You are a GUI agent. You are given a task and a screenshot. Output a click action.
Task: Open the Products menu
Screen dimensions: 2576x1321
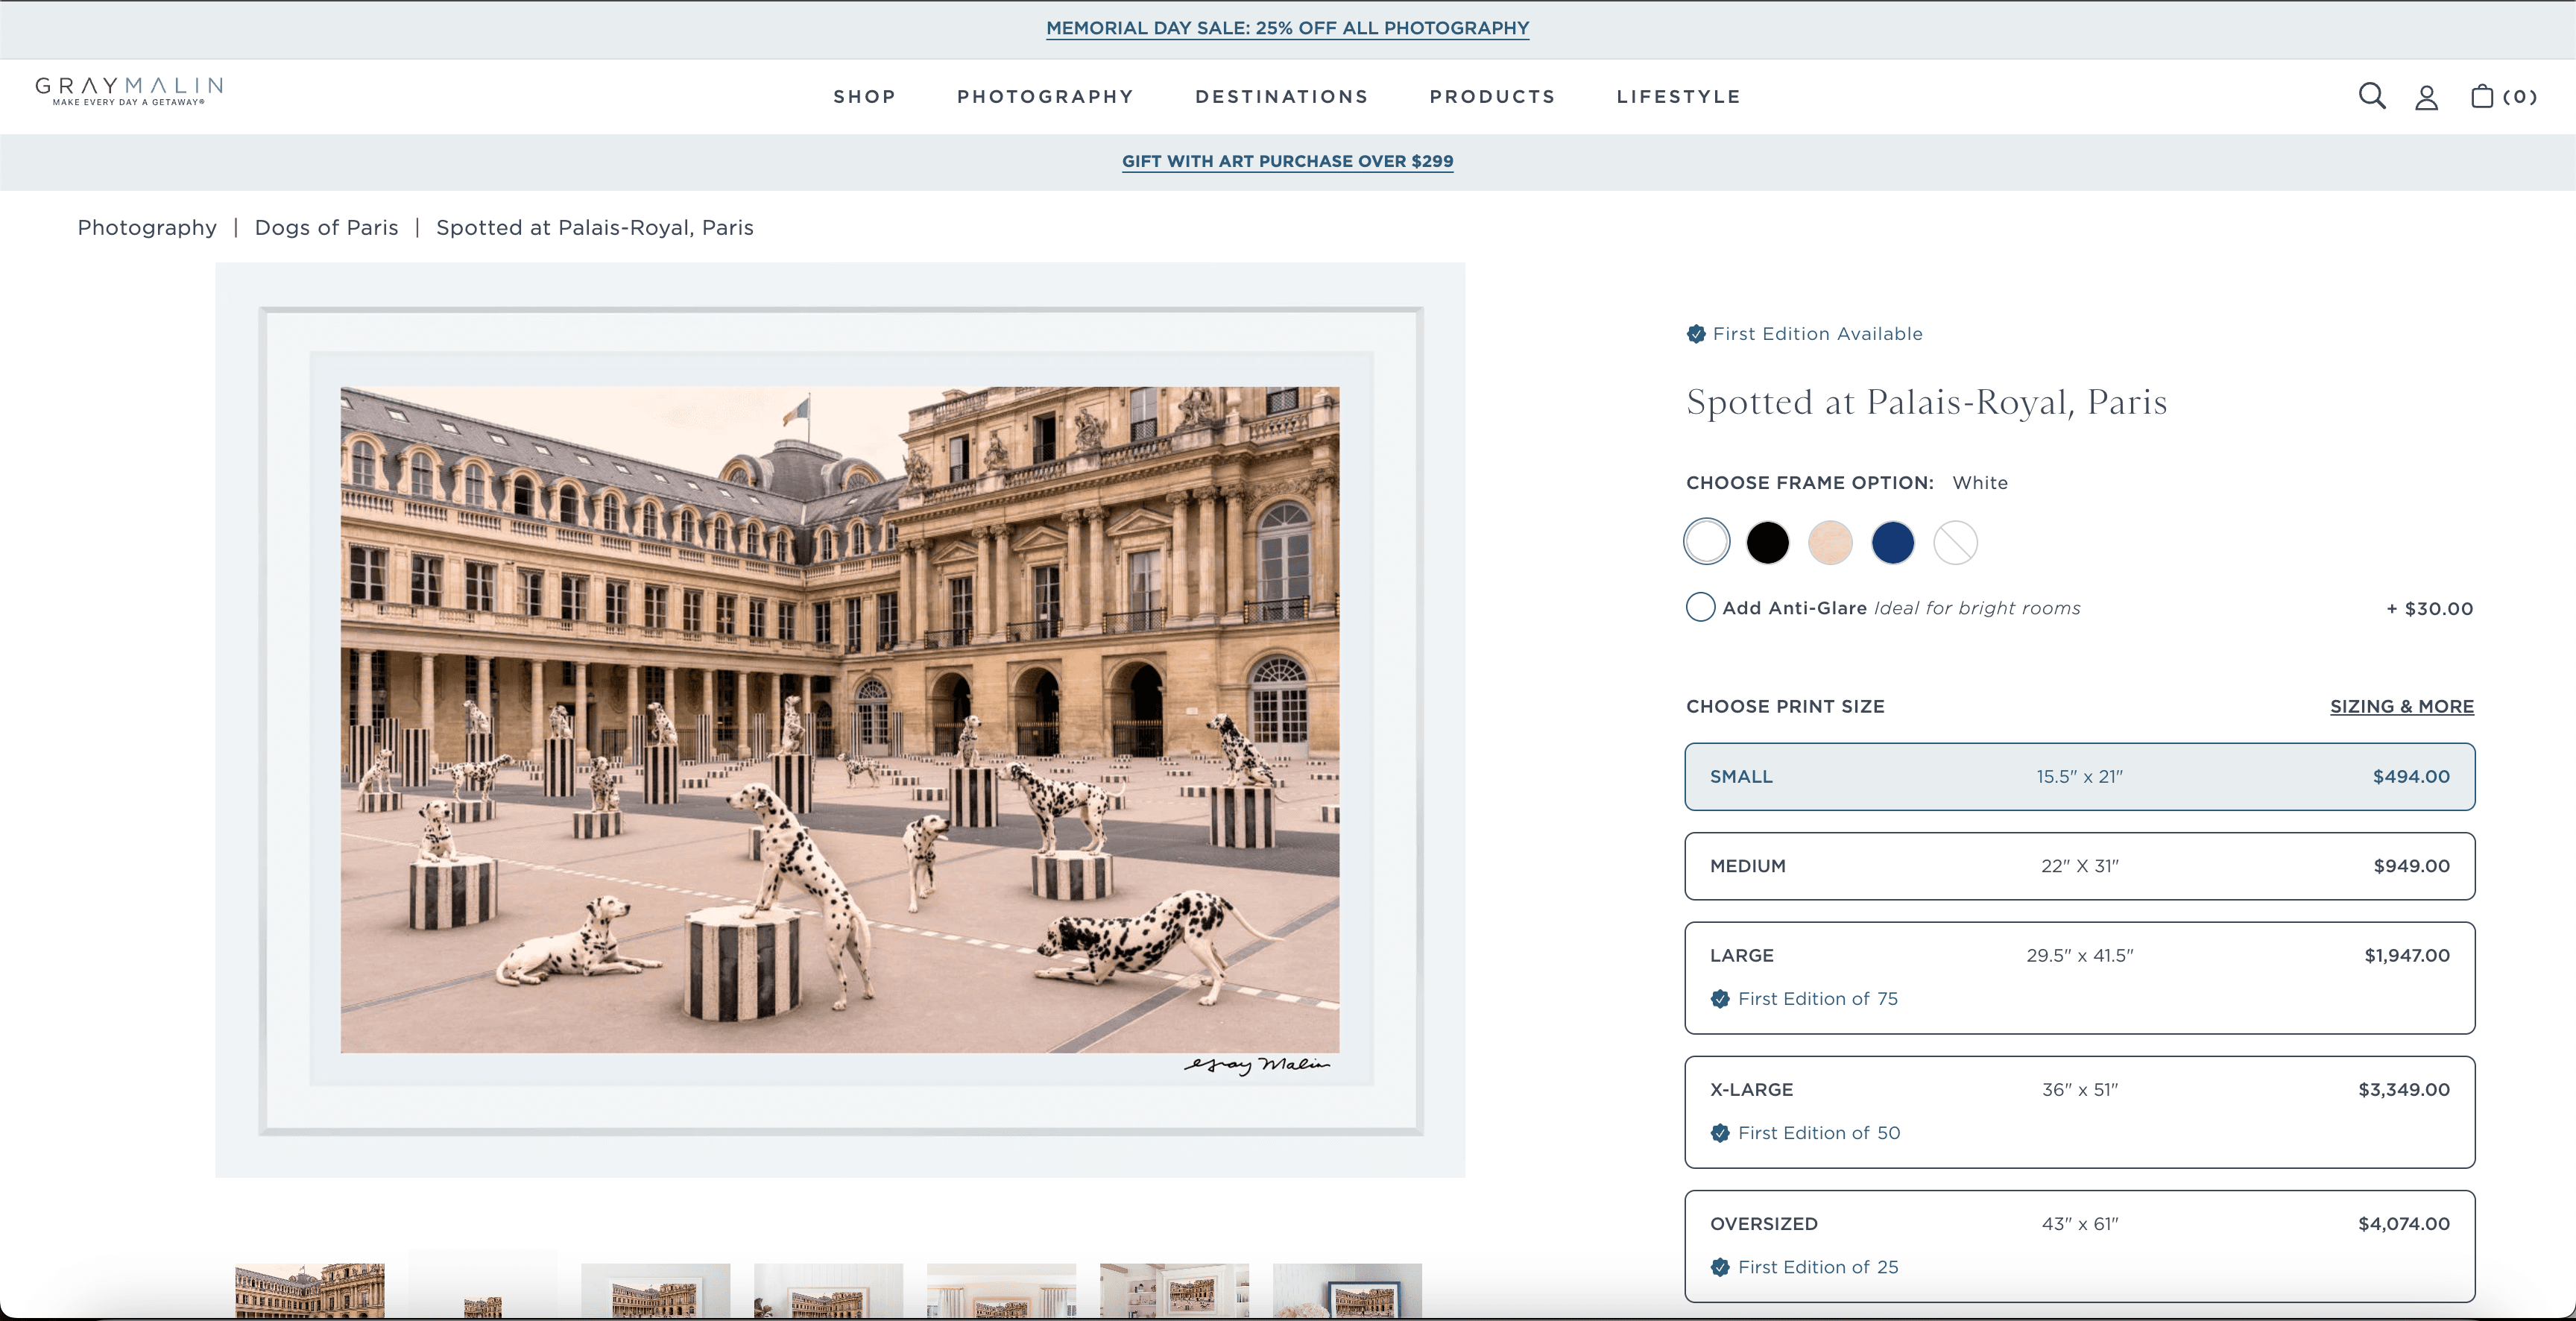[1492, 97]
